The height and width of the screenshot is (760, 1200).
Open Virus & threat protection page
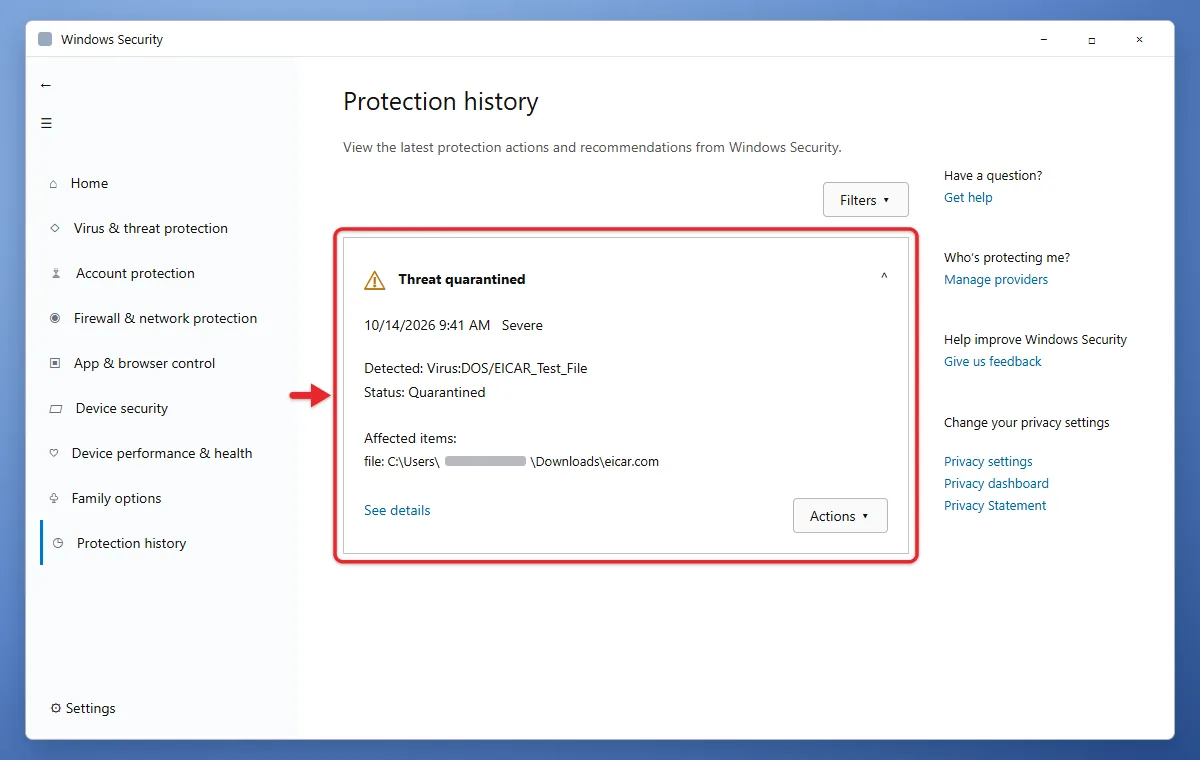(x=151, y=228)
